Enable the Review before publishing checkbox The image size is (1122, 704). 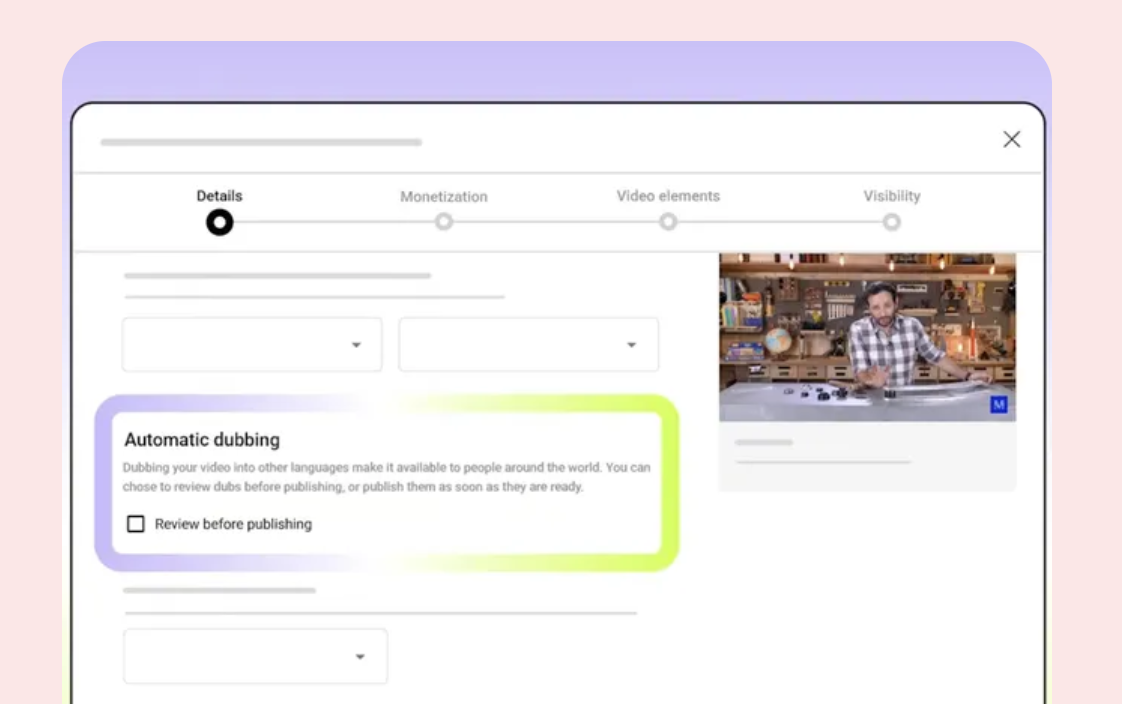[x=136, y=524]
